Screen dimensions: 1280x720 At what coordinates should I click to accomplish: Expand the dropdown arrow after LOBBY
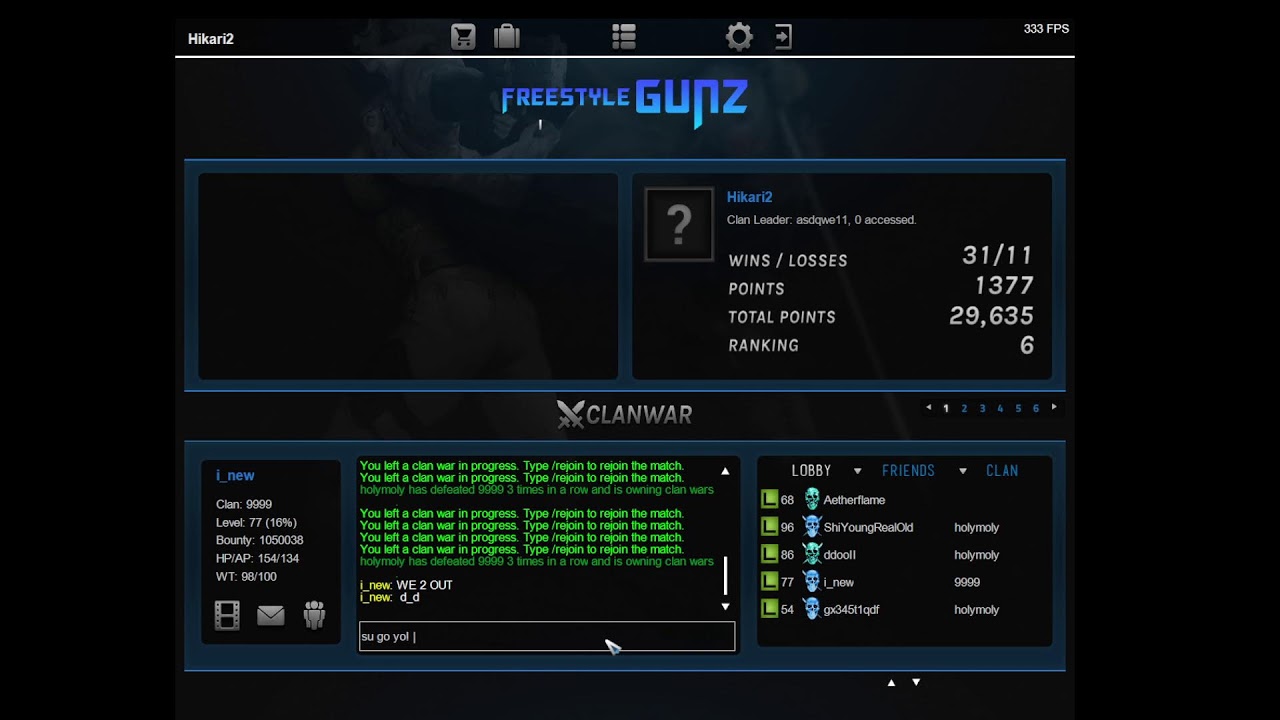coord(857,471)
